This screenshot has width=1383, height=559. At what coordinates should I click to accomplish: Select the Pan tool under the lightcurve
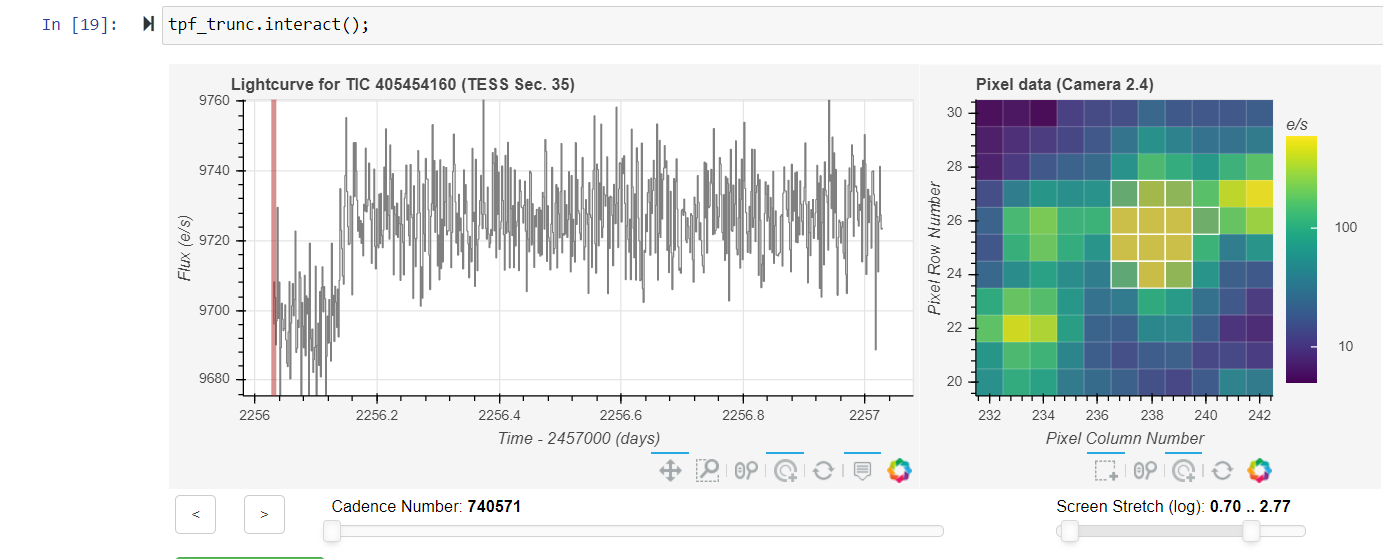[x=670, y=470]
